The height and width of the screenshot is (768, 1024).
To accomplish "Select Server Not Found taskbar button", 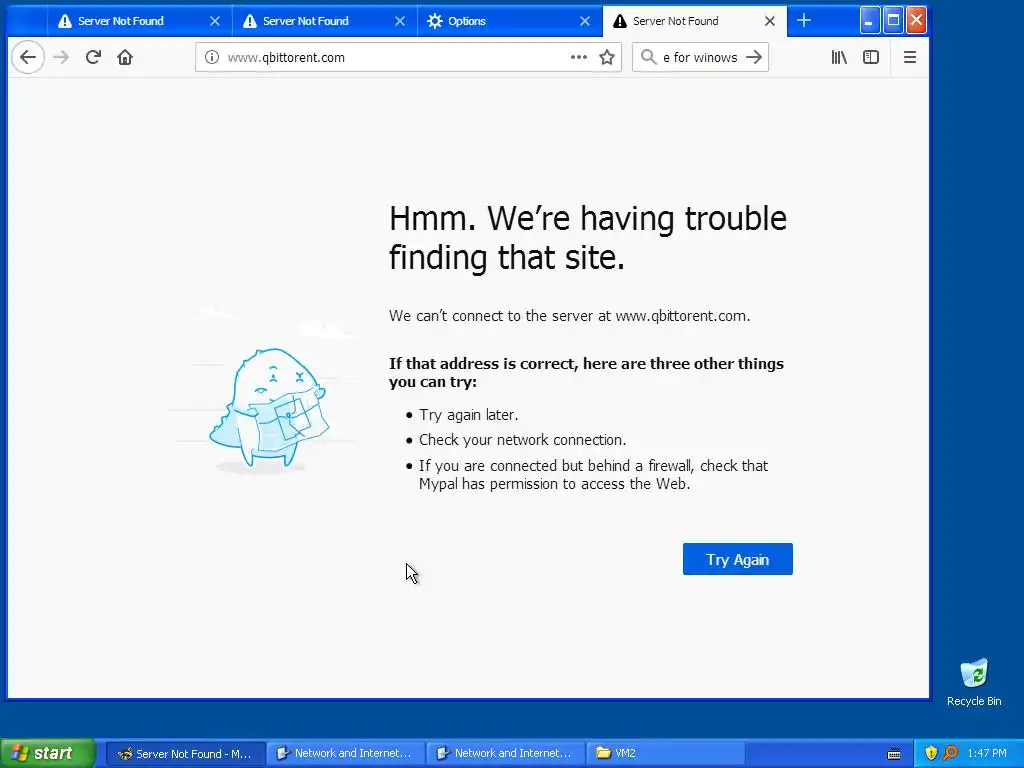I will (x=185, y=754).
